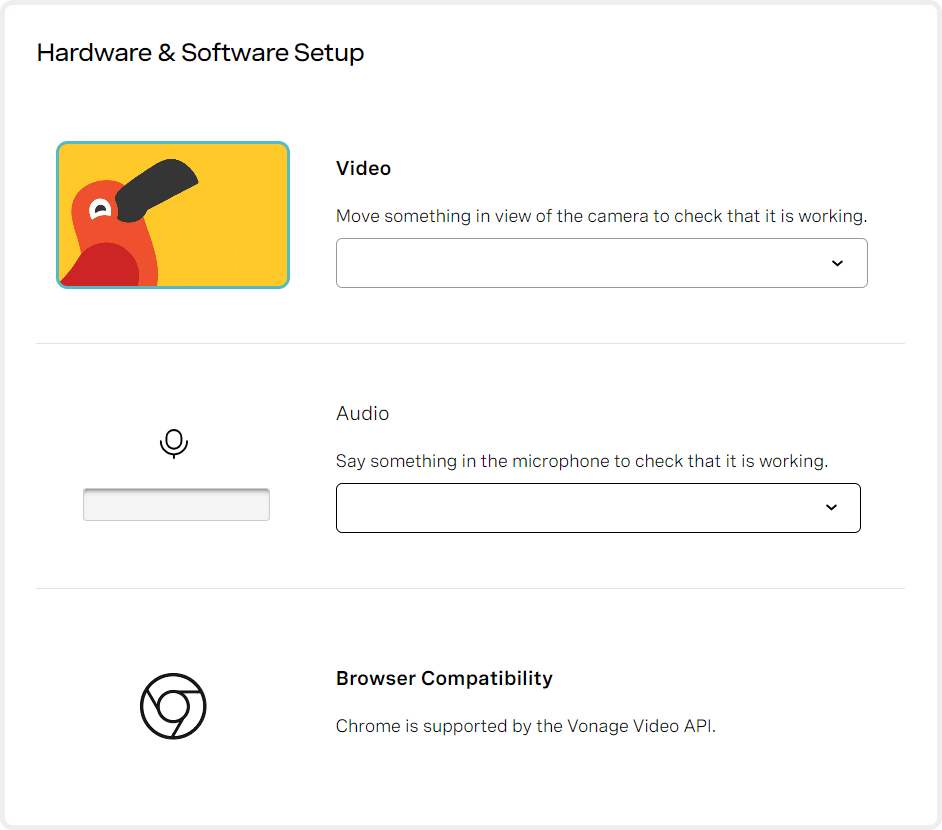Select the Chrome browser compatibility icon
The image size is (942, 830).
(x=173, y=706)
